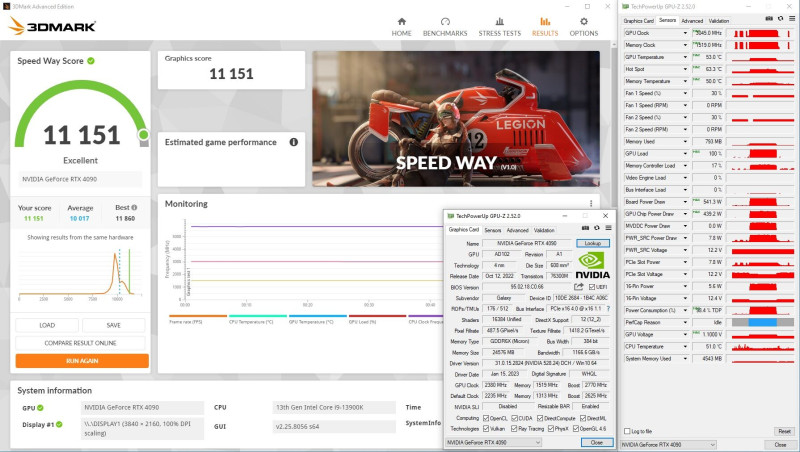Toggle the UEFI checkbox
The image size is (800, 452).
592,287
